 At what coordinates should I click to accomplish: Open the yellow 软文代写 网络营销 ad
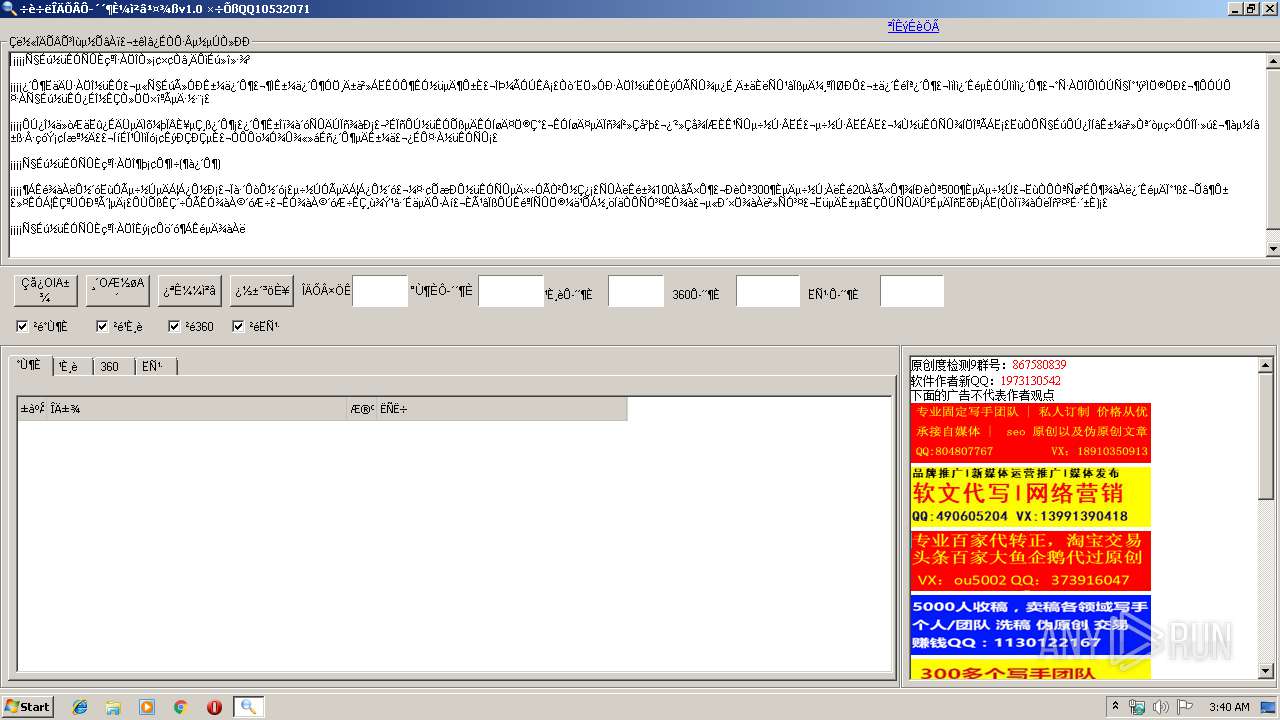pos(1031,496)
